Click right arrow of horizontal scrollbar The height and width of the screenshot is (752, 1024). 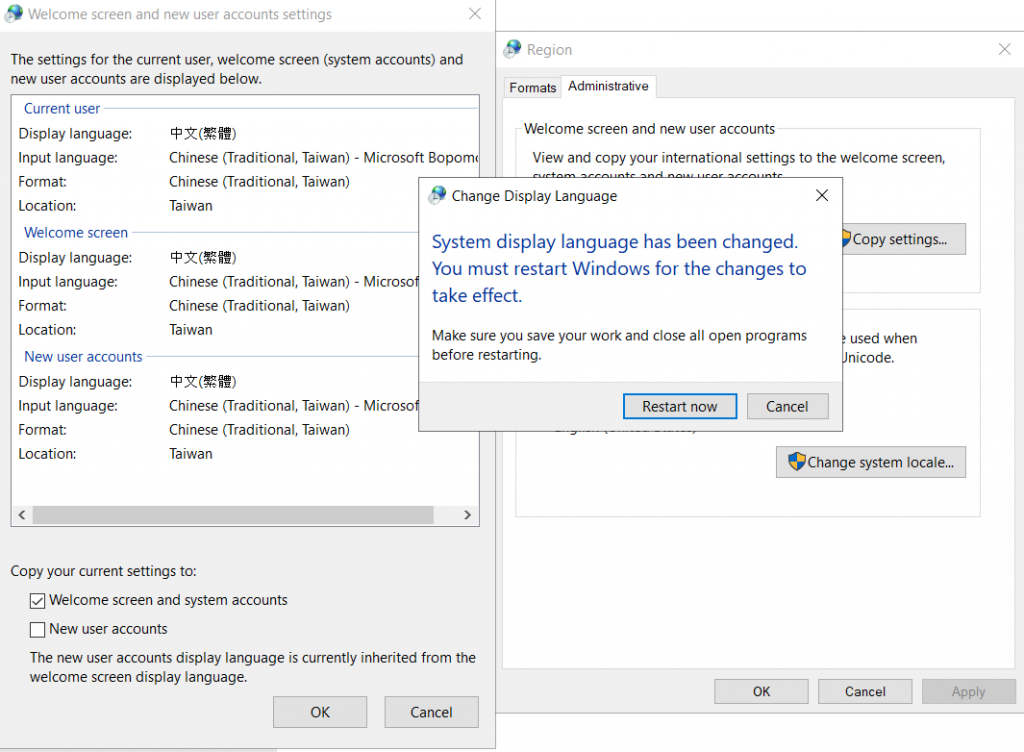pyautogui.click(x=468, y=514)
